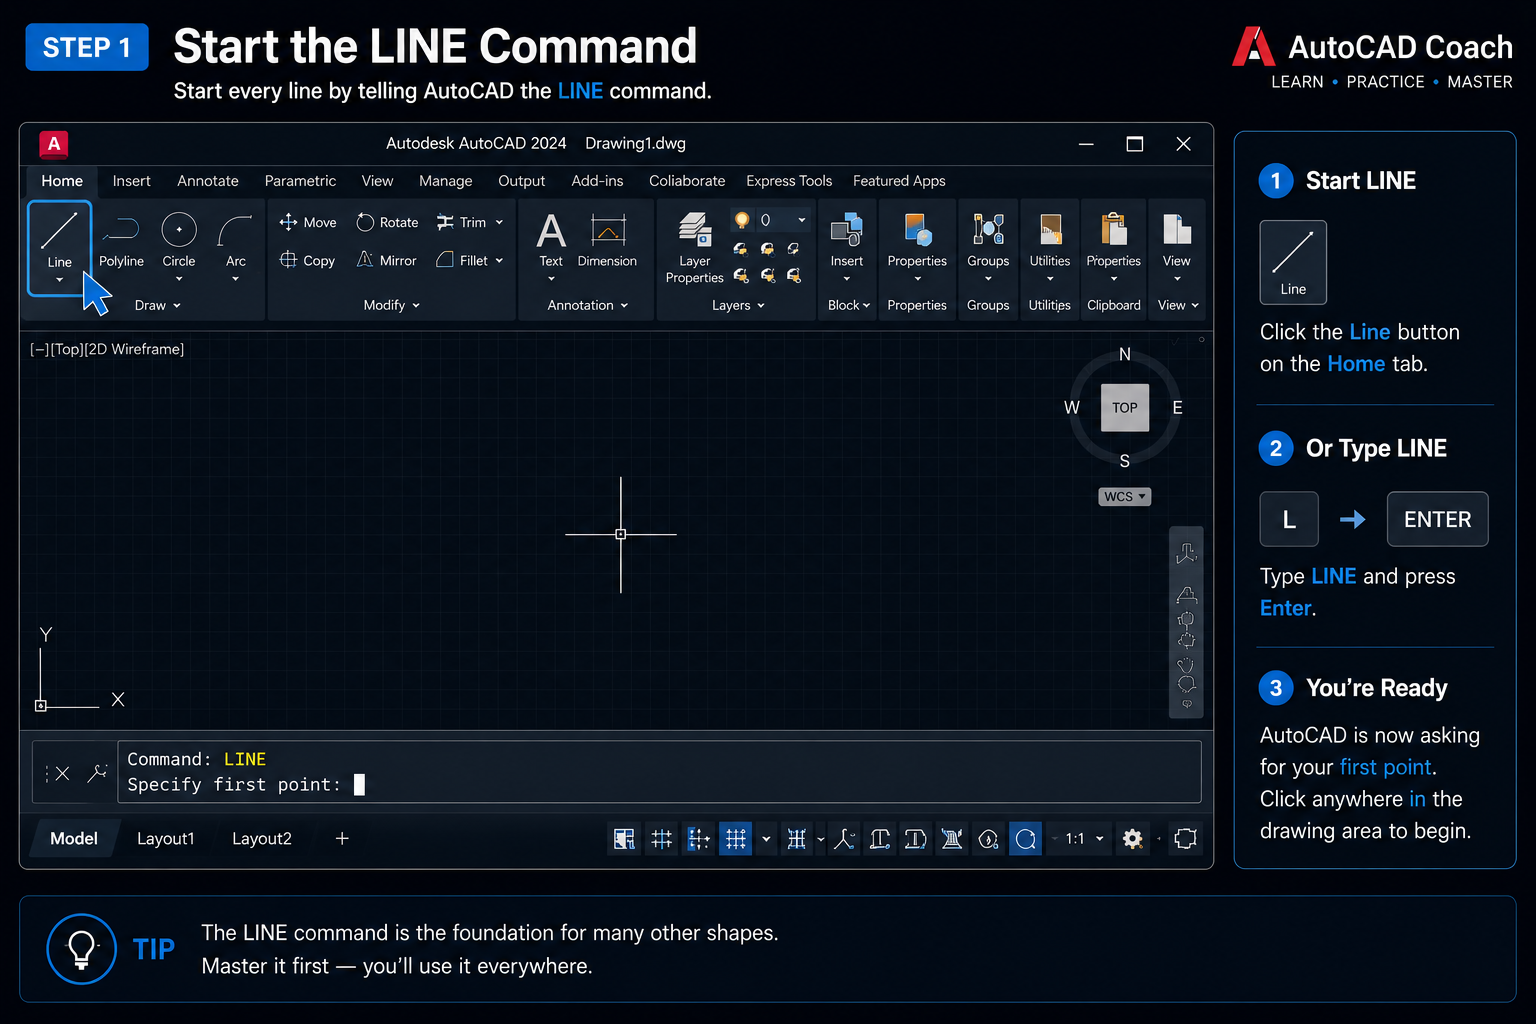This screenshot has width=1536, height=1024.
Task: Click the ENTER key in the tutorial panel
Action: point(1437,519)
